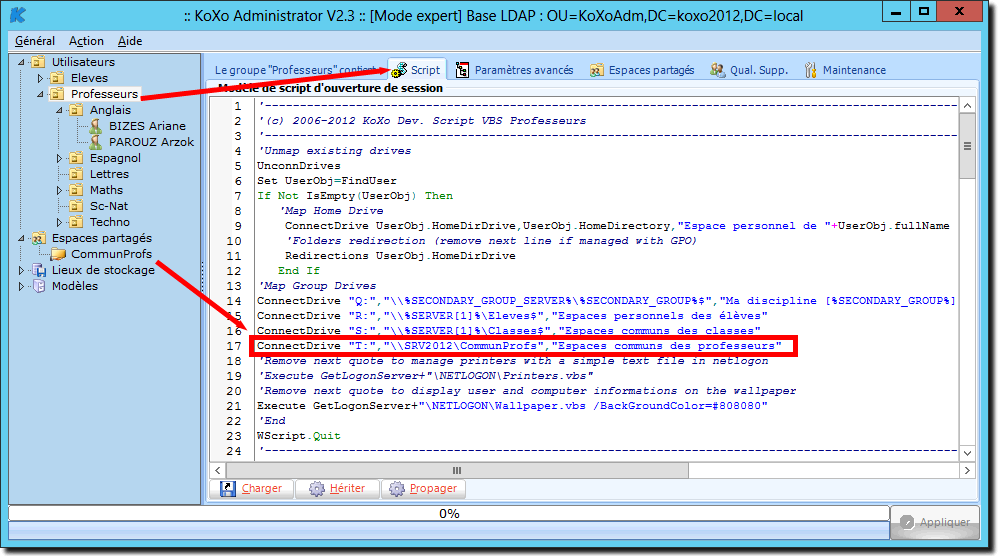Click the Hériter button label
The image size is (998, 556).
[x=348, y=488]
